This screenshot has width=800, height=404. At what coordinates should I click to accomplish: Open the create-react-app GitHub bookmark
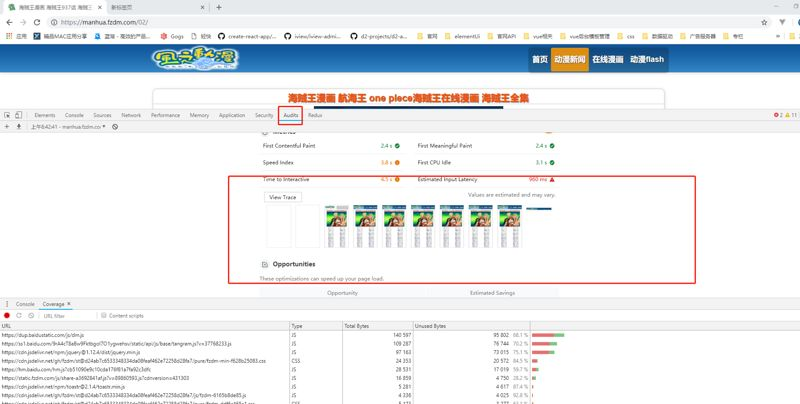[x=247, y=36]
